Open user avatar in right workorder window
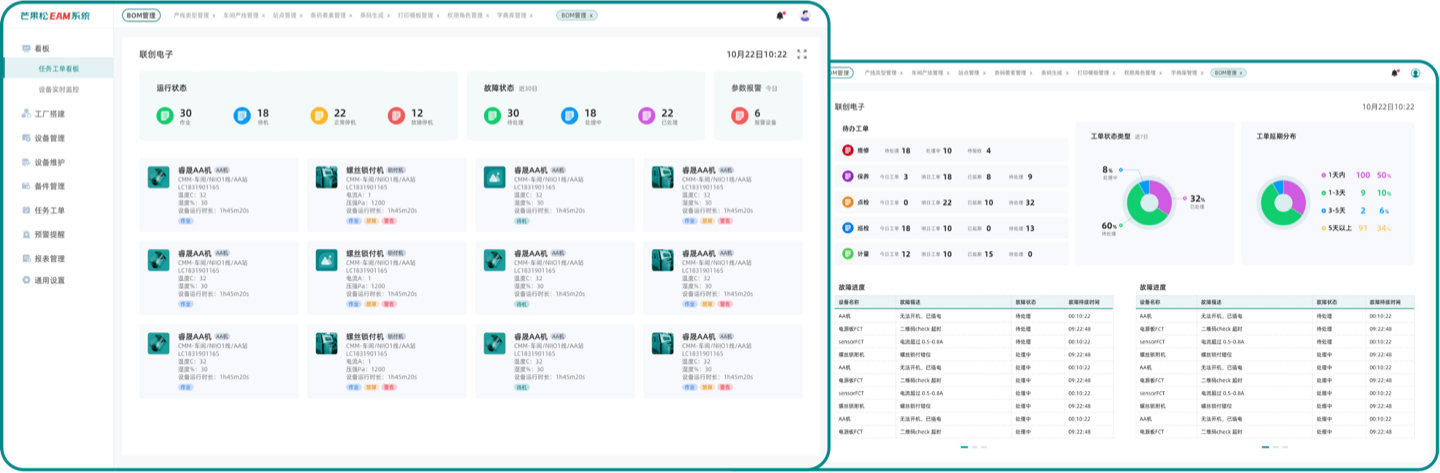The height and width of the screenshot is (473, 1440). [1415, 73]
